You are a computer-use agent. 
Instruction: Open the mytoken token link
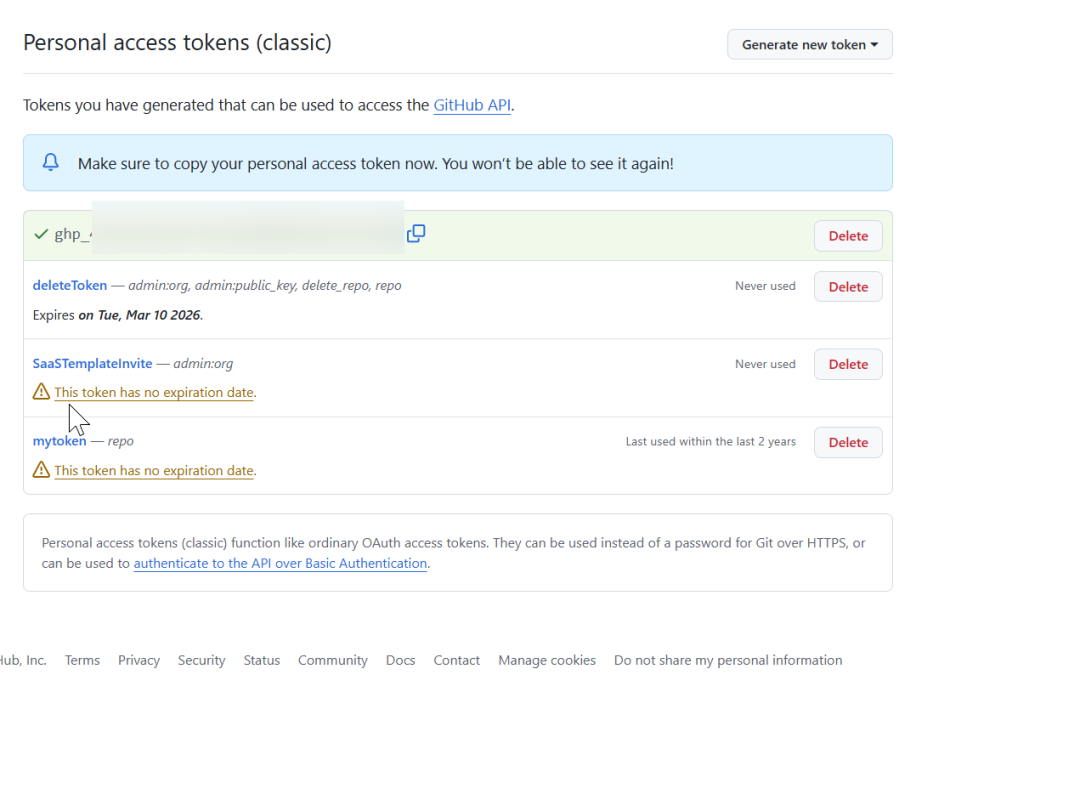pyautogui.click(x=59, y=441)
